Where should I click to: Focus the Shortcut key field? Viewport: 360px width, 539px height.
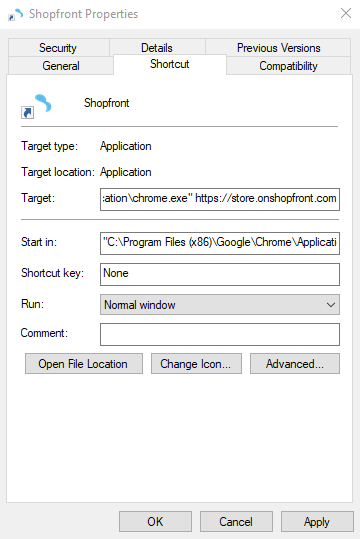pos(220,274)
